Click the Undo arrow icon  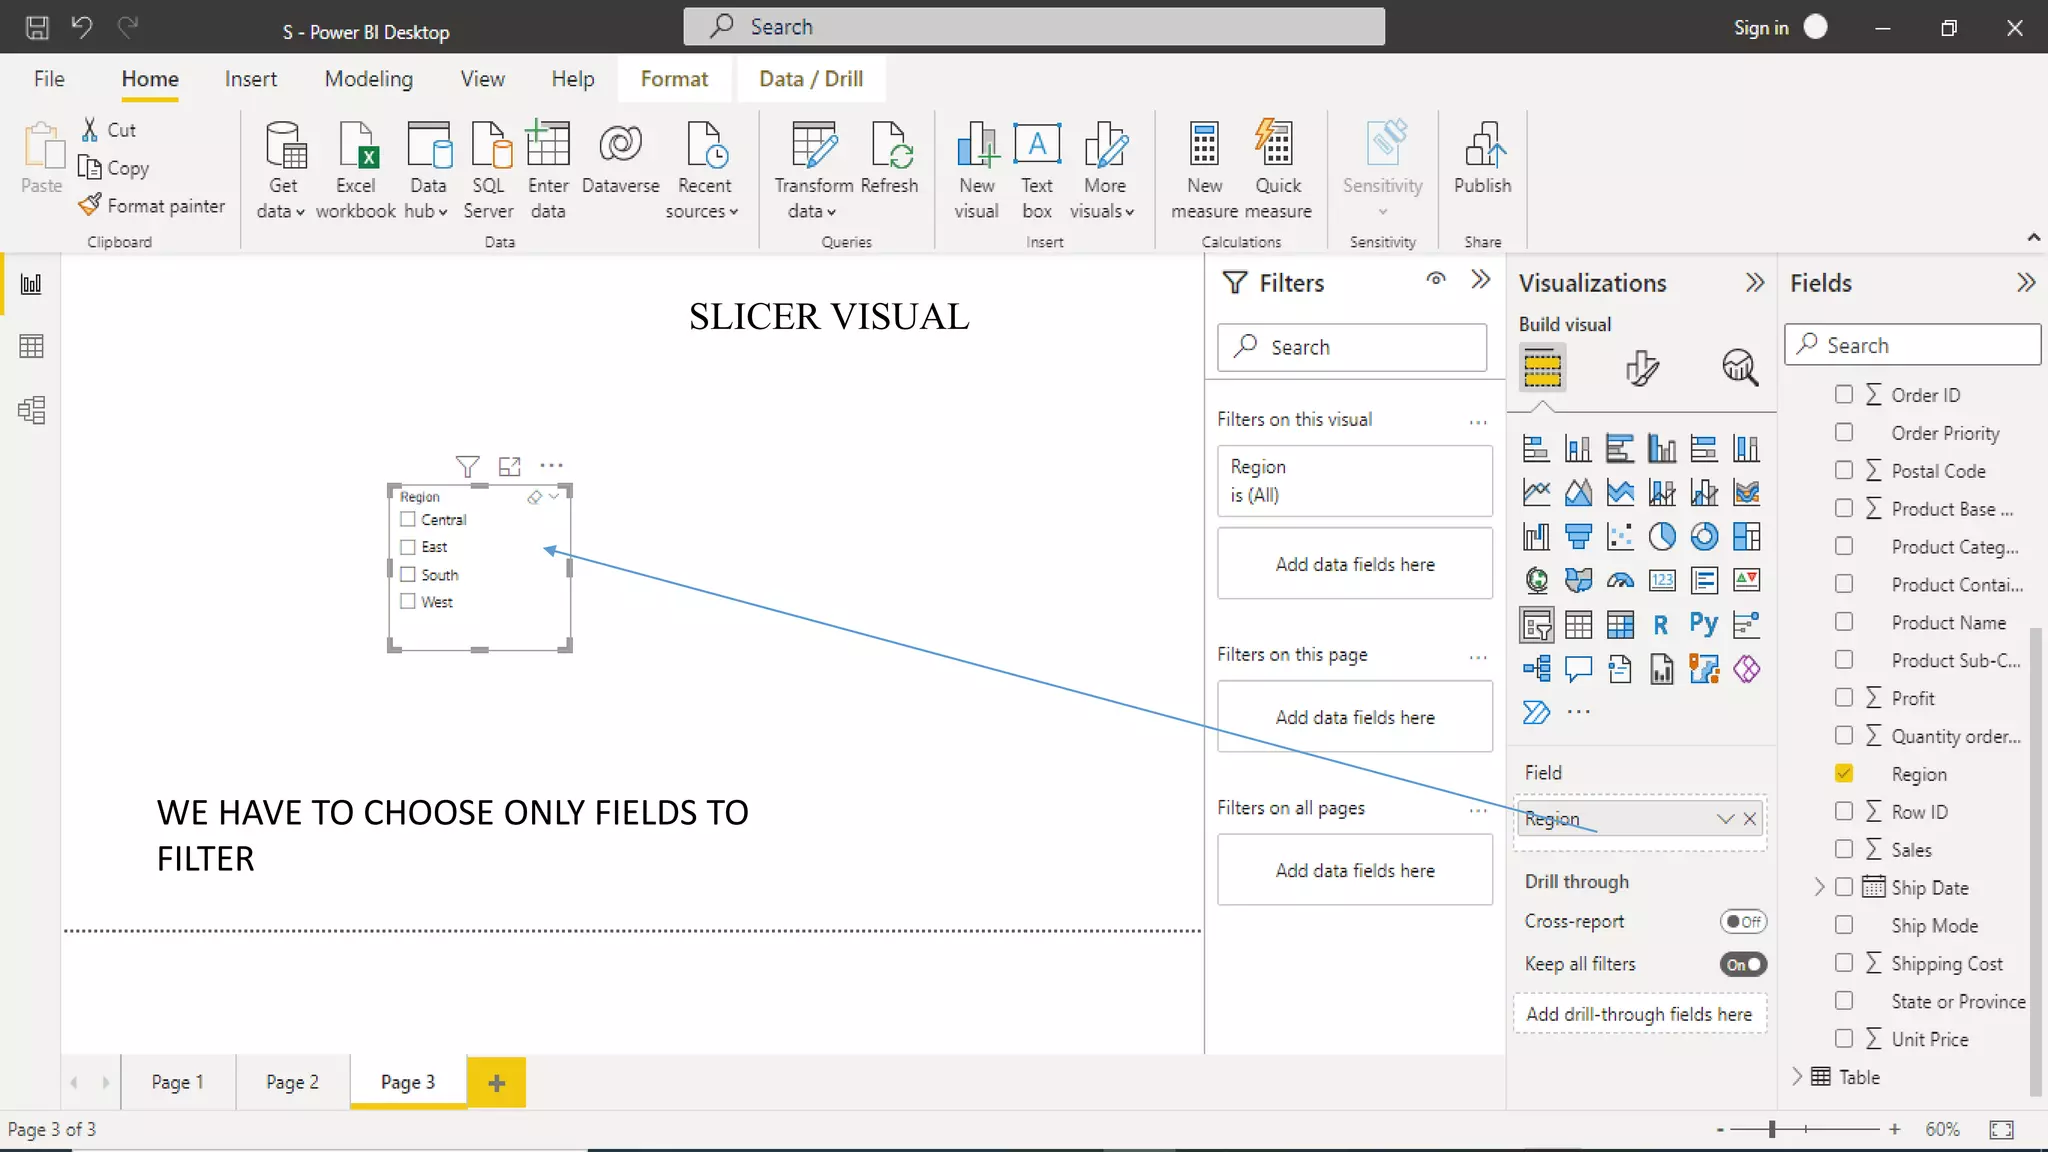[x=82, y=27]
